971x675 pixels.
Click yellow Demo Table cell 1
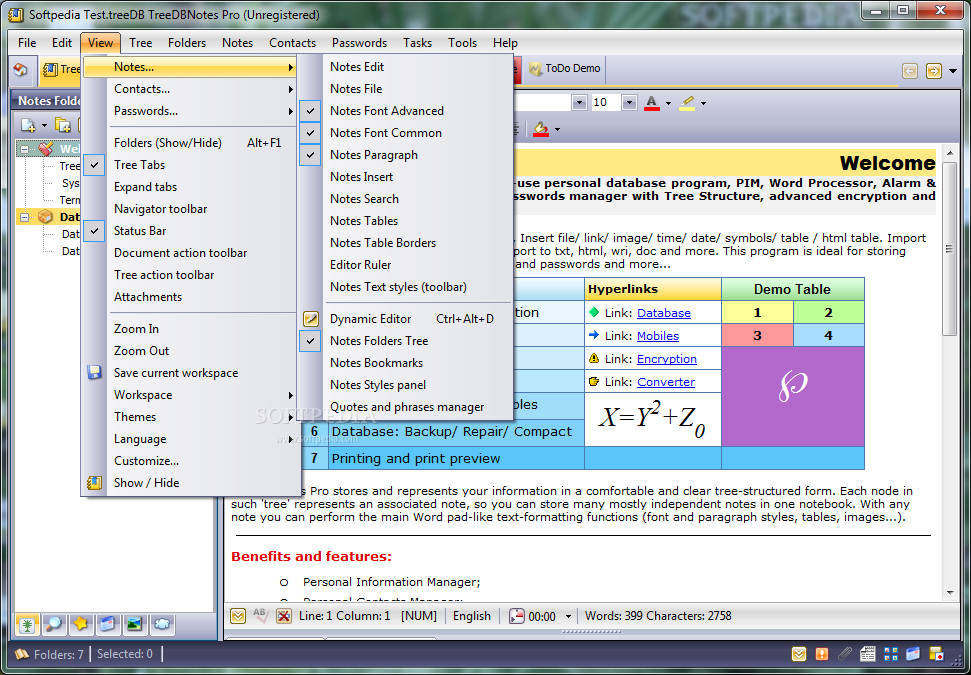coord(757,313)
